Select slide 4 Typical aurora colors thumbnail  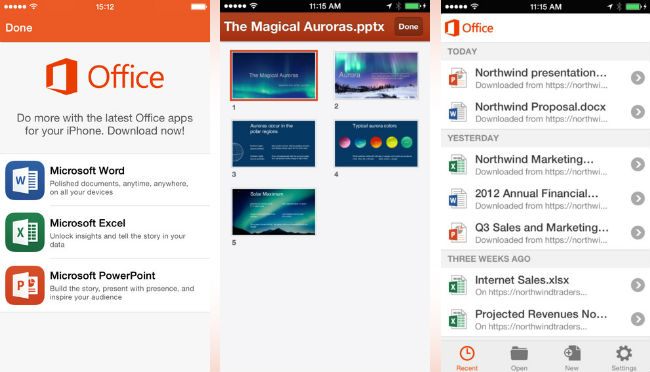(376, 143)
